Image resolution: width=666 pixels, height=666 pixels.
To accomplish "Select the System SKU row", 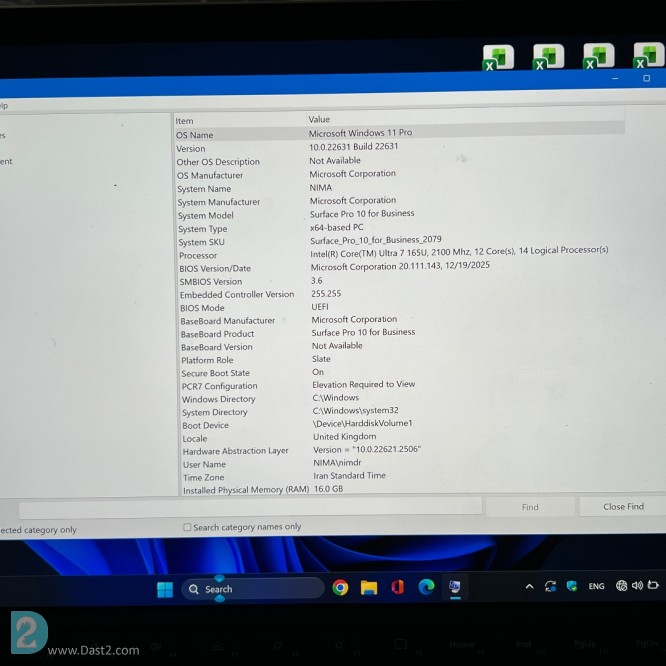I will point(399,241).
